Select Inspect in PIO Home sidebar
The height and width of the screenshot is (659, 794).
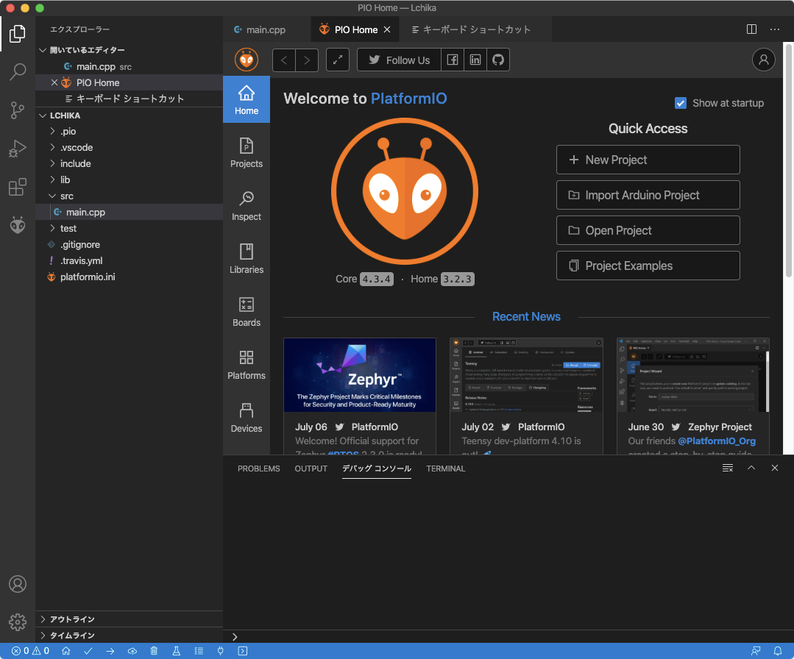click(246, 205)
